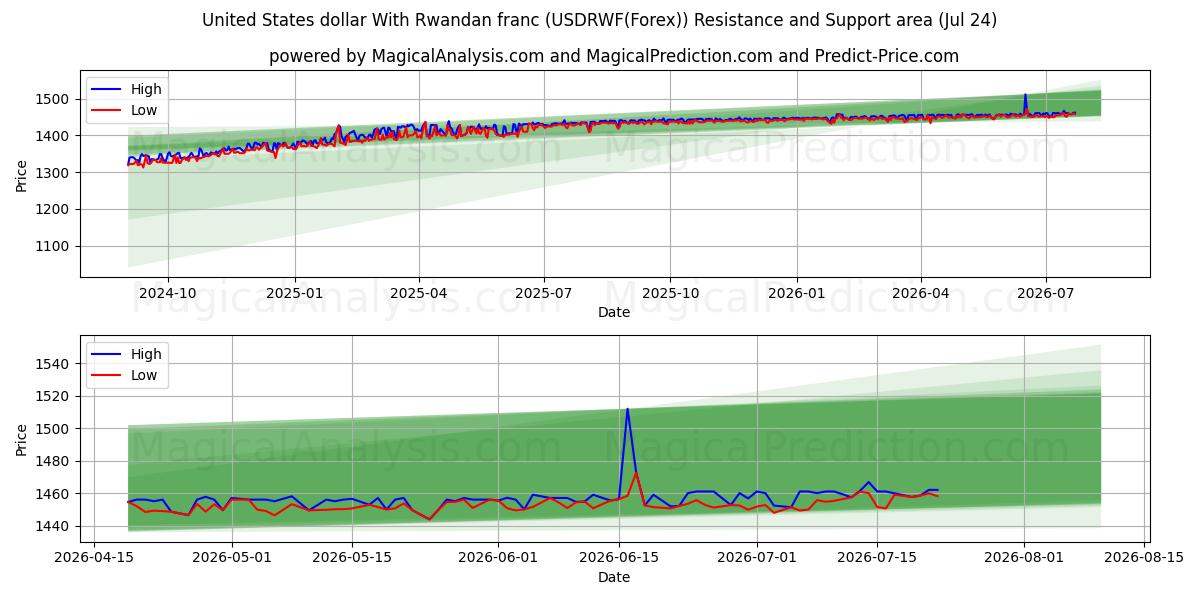Click the '2026-04-15' date tick label

(x=95, y=558)
